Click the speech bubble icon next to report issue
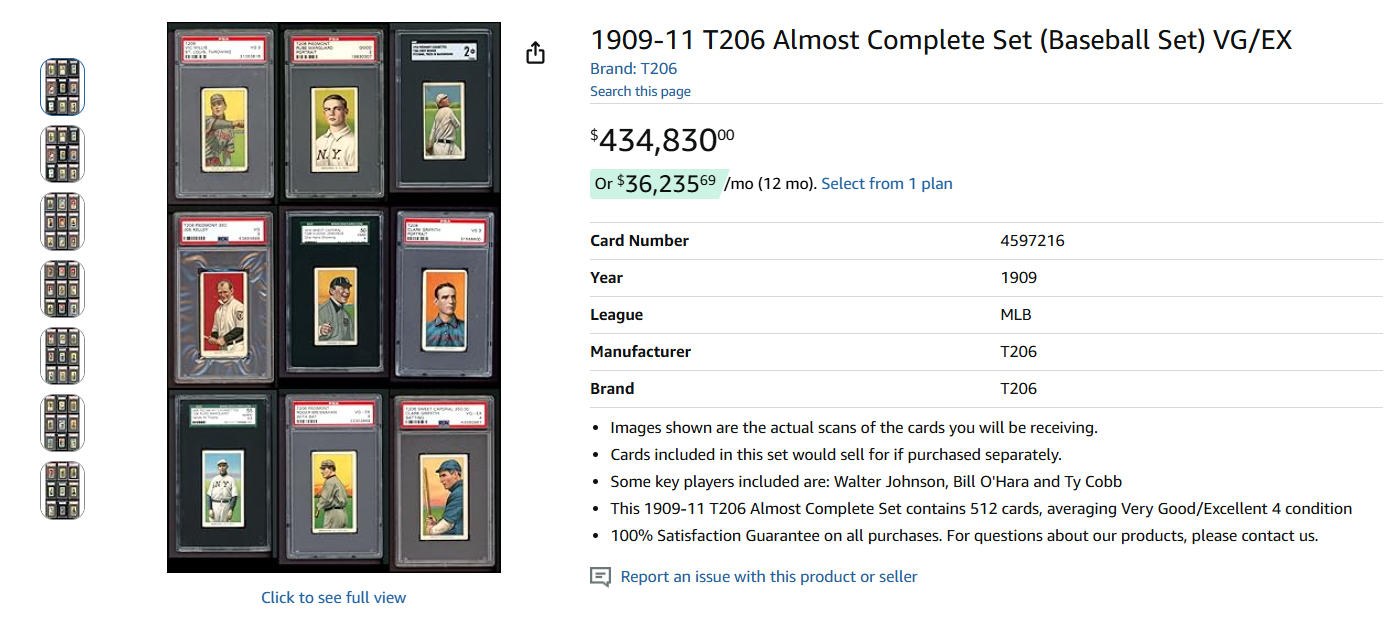This screenshot has width=1386, height=619. tap(600, 577)
